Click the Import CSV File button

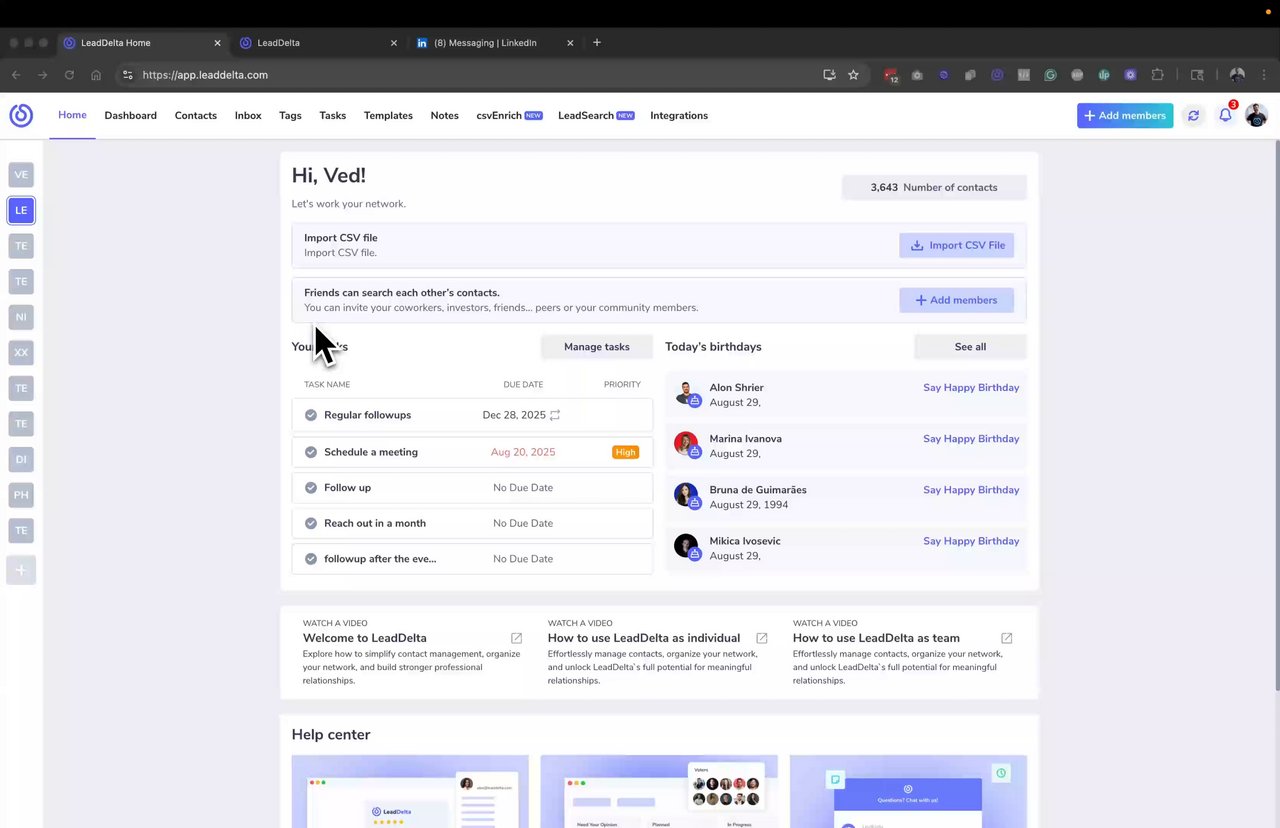956,245
